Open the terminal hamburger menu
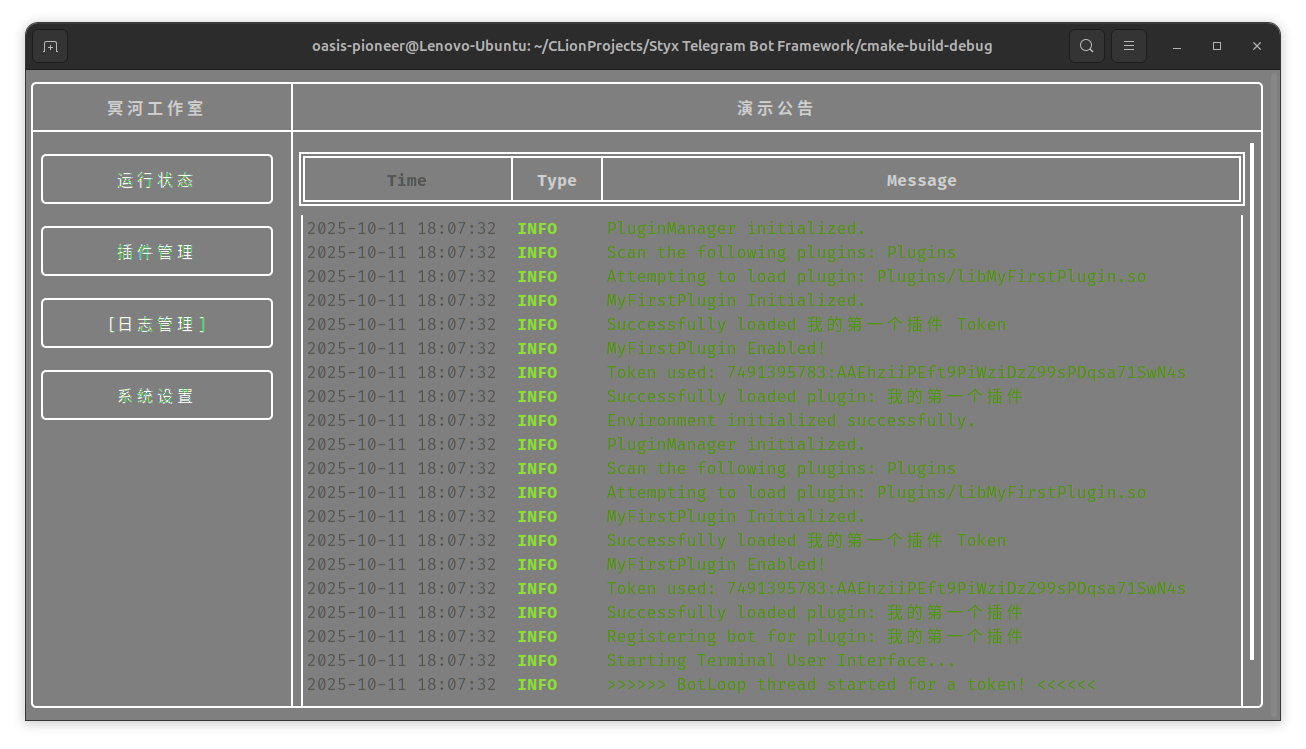The image size is (1306, 749). point(1129,46)
